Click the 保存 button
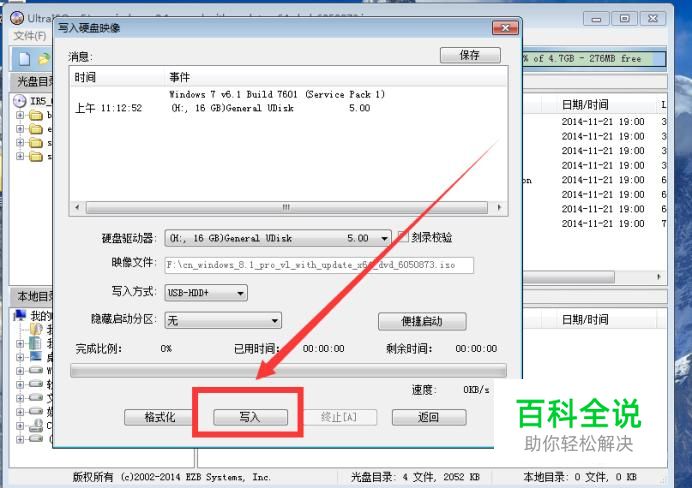692x488 pixels. click(470, 55)
